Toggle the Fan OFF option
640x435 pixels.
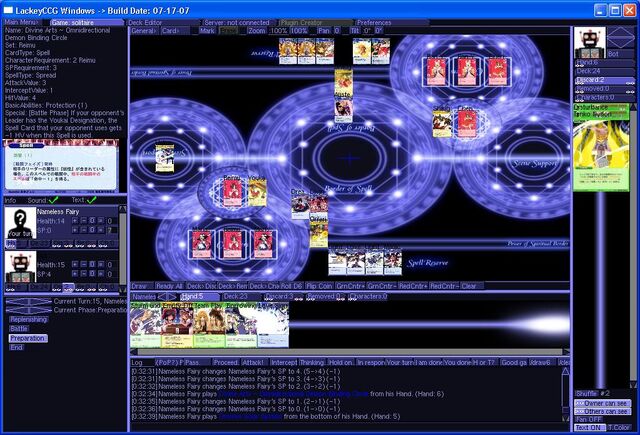click(x=589, y=419)
